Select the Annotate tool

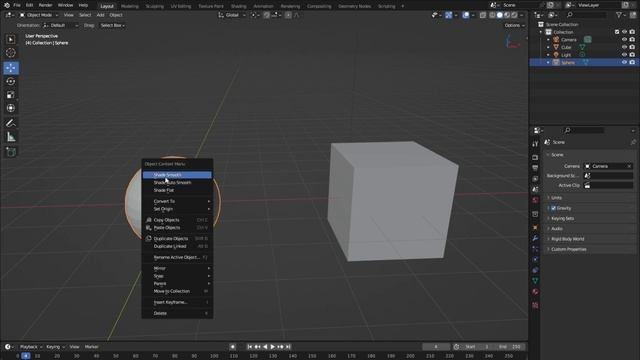11,123
